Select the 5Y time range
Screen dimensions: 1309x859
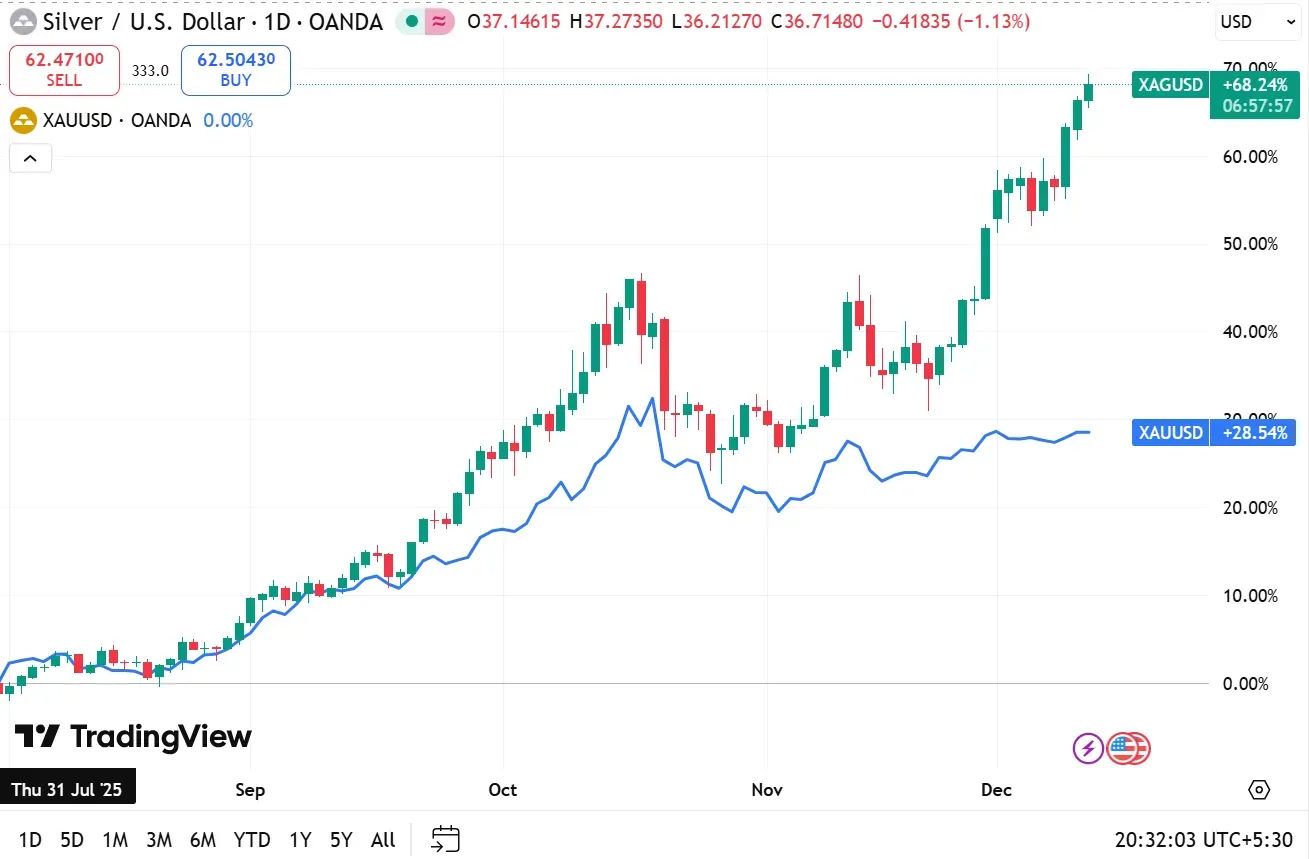tap(341, 840)
